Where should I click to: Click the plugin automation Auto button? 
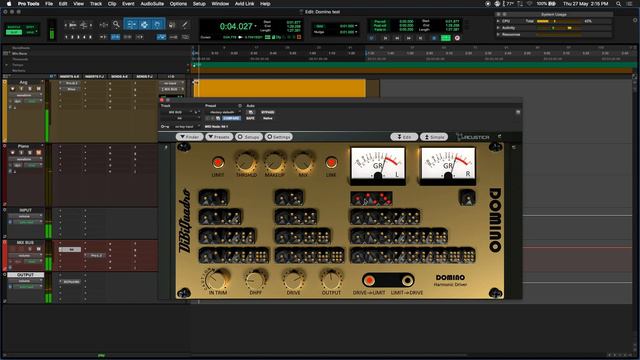click(251, 112)
